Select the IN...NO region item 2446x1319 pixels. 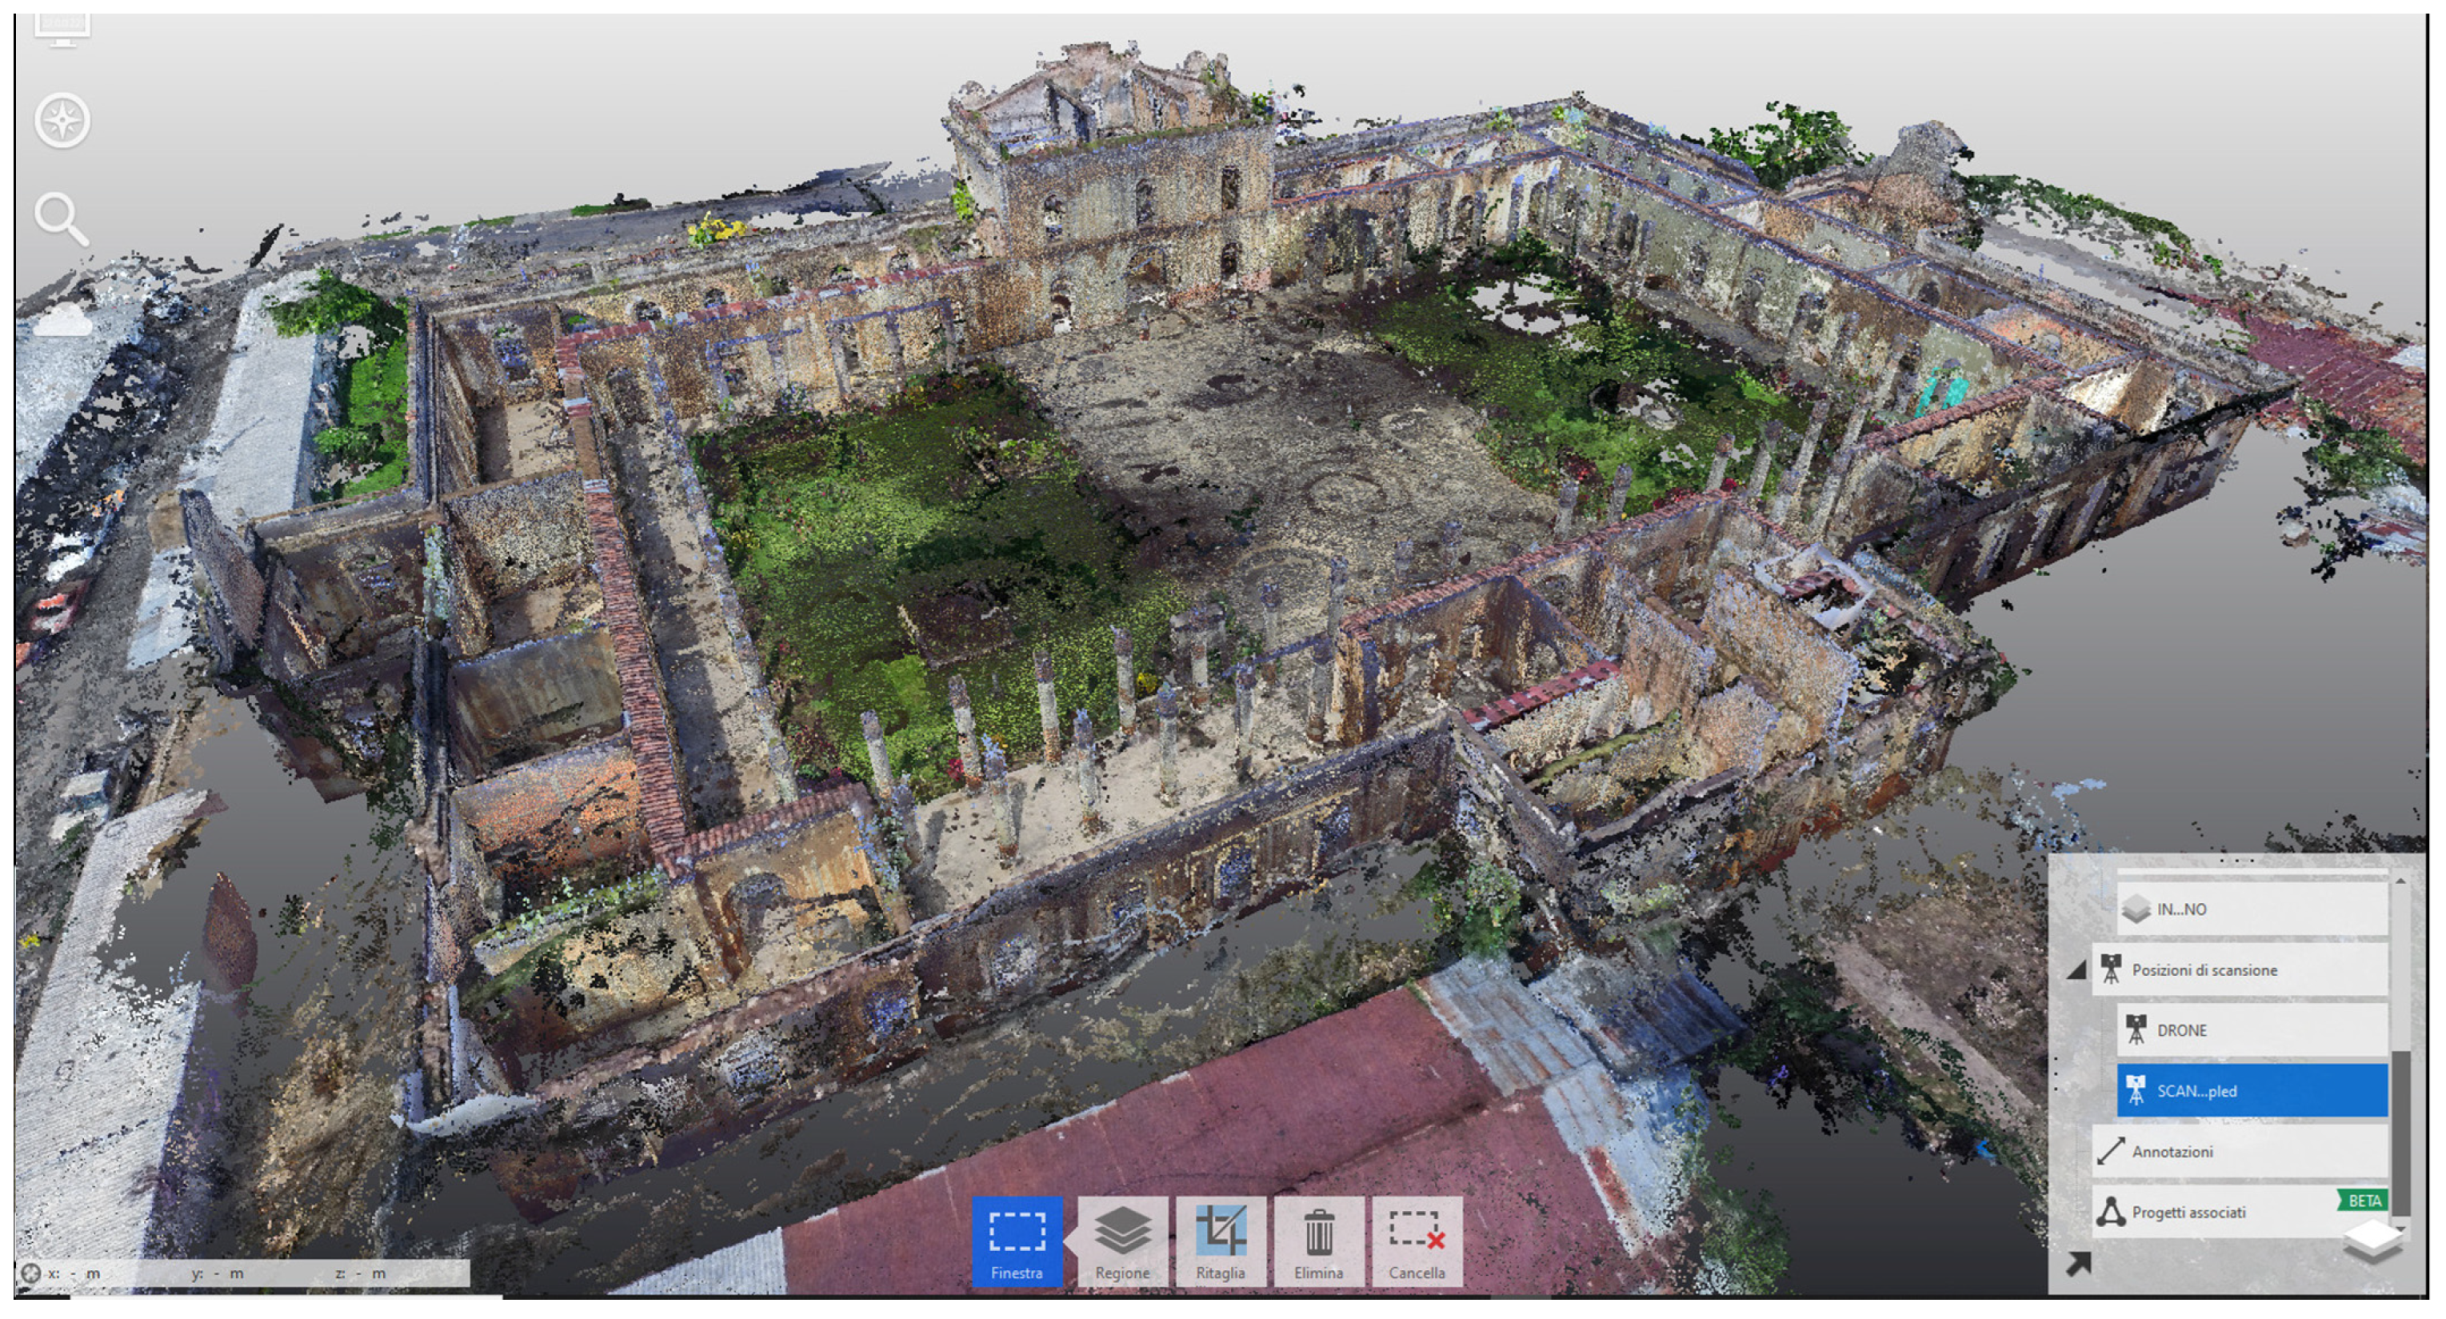(x=2250, y=909)
